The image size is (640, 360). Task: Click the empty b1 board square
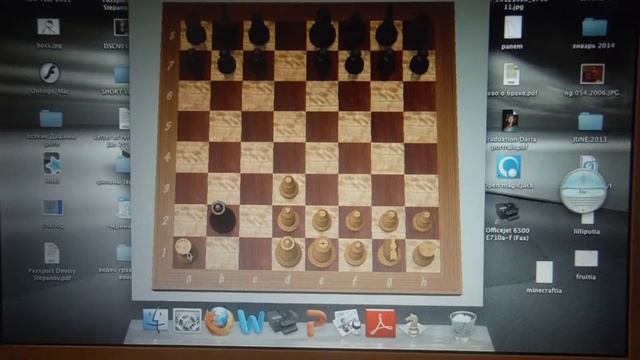pos(222,253)
